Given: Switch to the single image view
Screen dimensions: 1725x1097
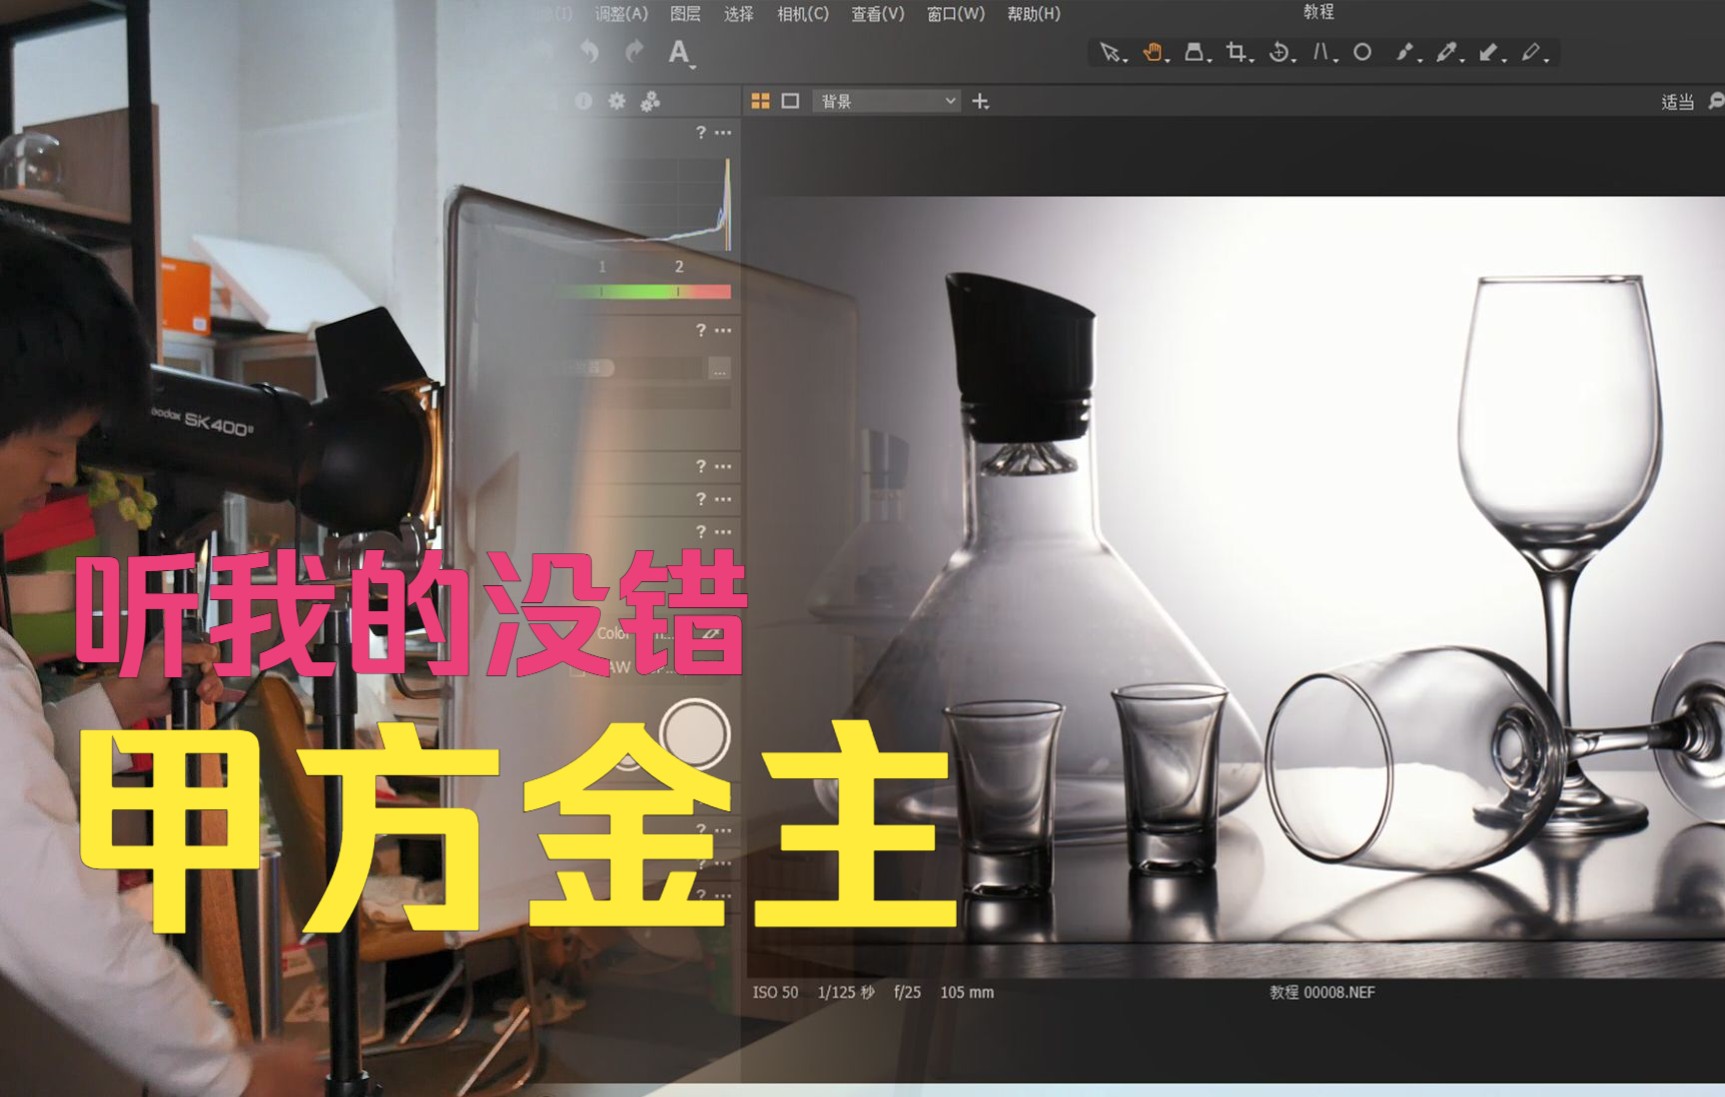Looking at the screenshot, I should (790, 101).
